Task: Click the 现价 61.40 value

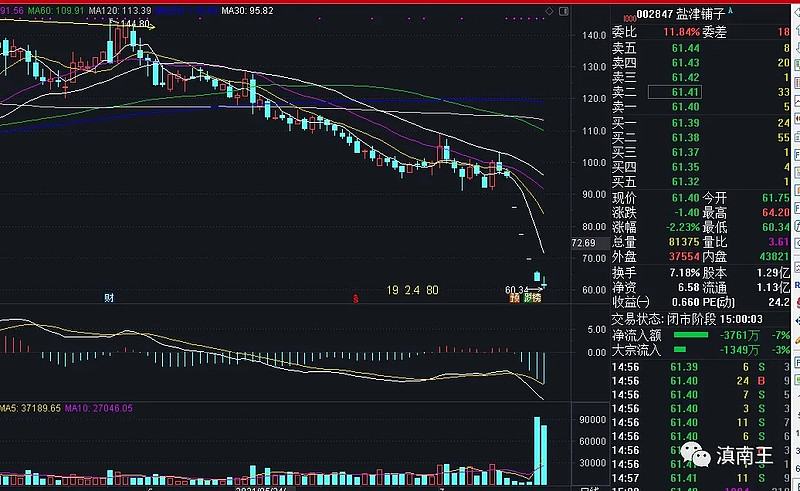Action: pos(685,198)
